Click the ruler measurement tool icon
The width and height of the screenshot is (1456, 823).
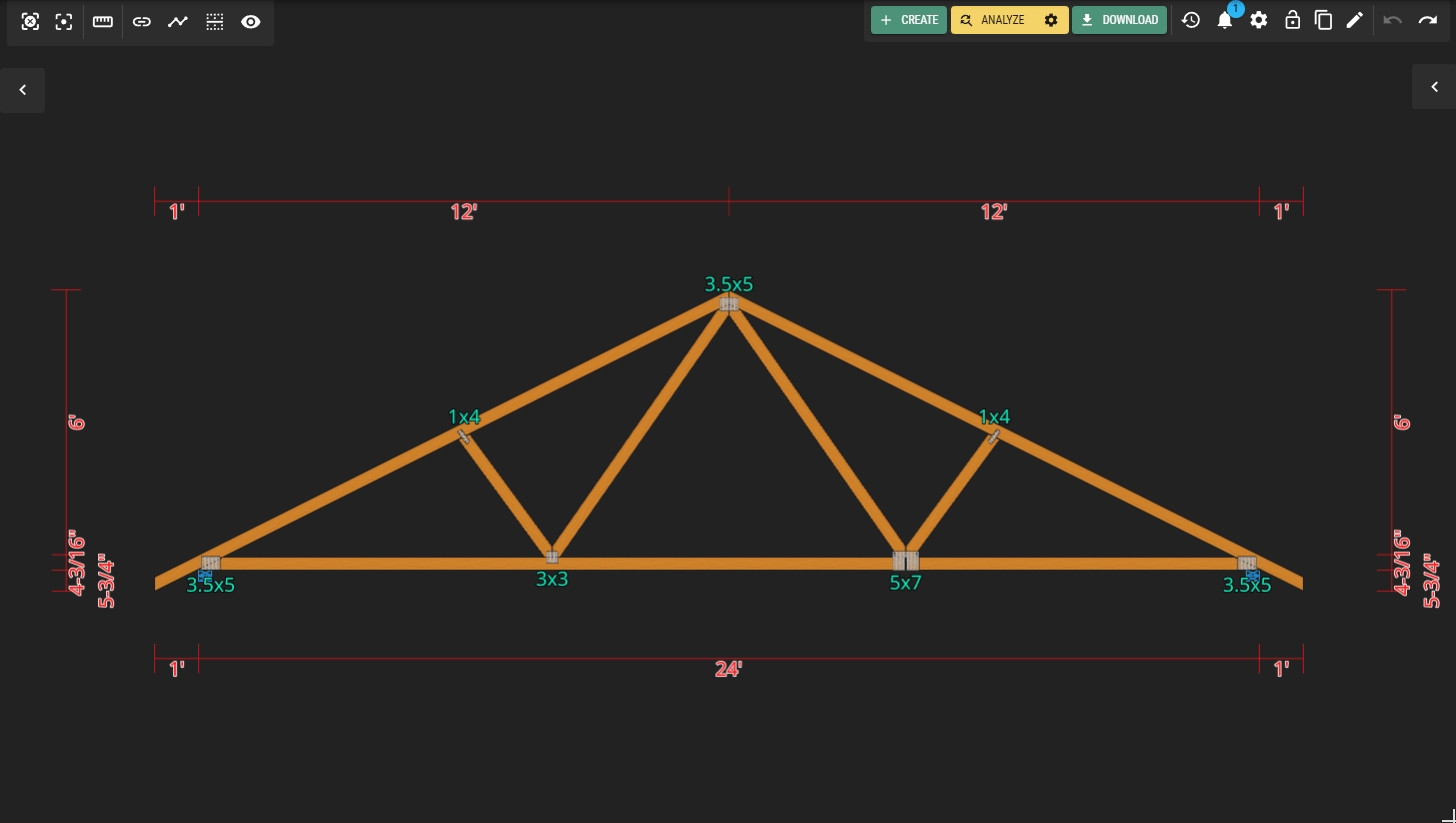click(103, 22)
